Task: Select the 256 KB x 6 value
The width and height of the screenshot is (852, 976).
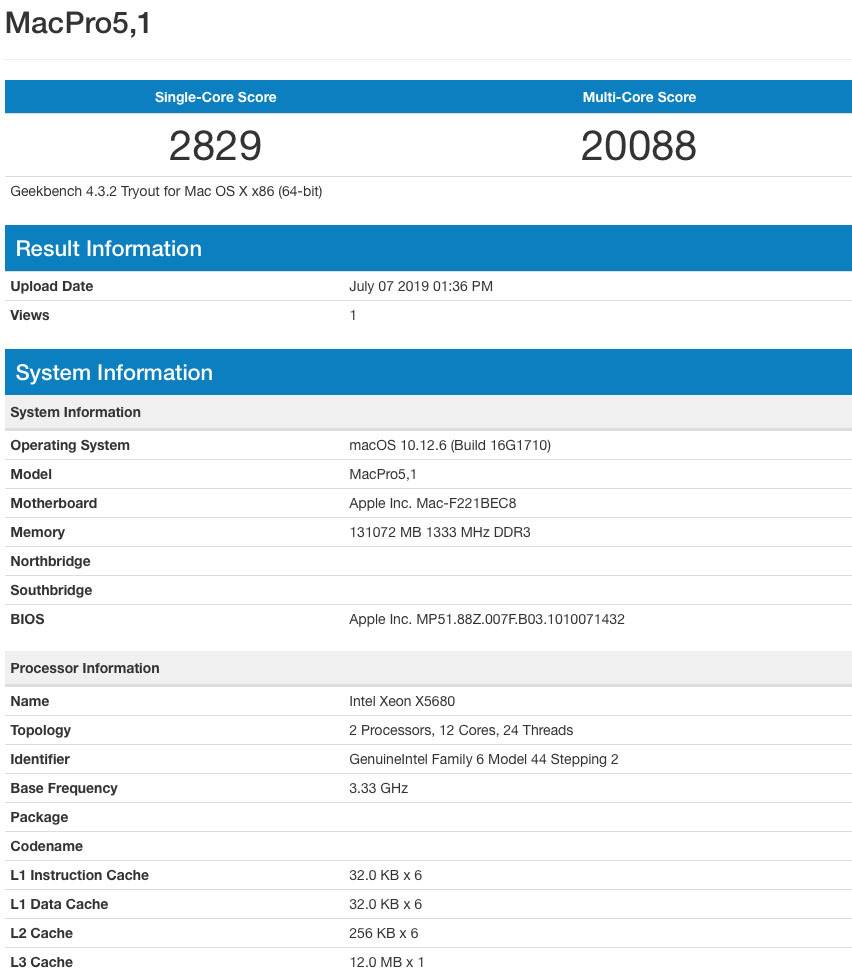Action: pos(383,933)
